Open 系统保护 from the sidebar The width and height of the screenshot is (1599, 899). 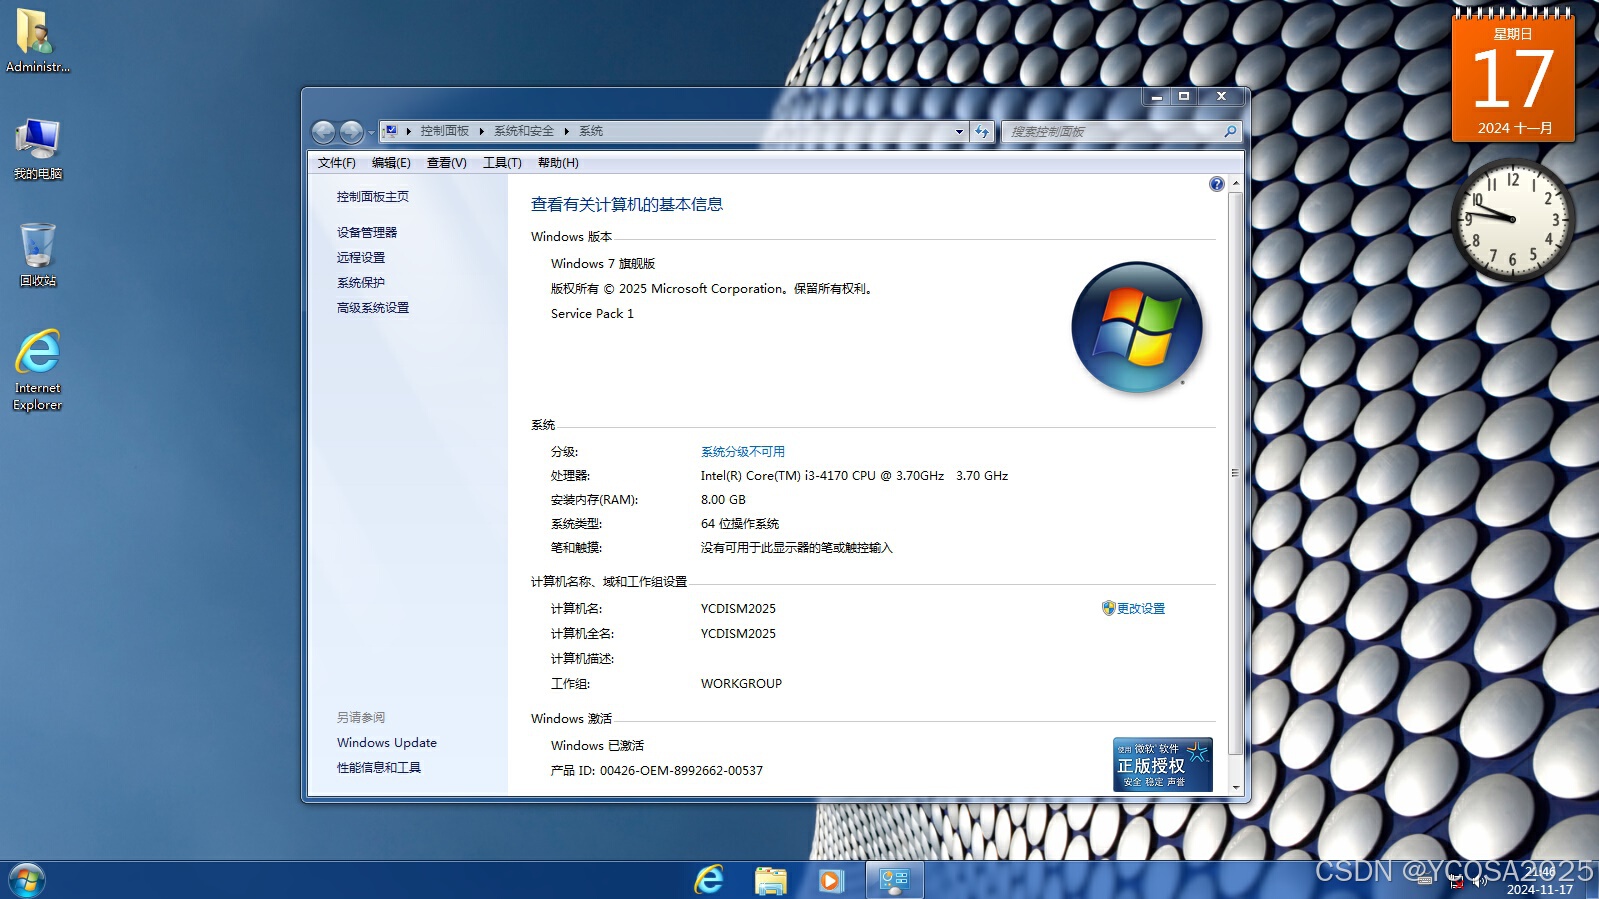pyautogui.click(x=361, y=283)
